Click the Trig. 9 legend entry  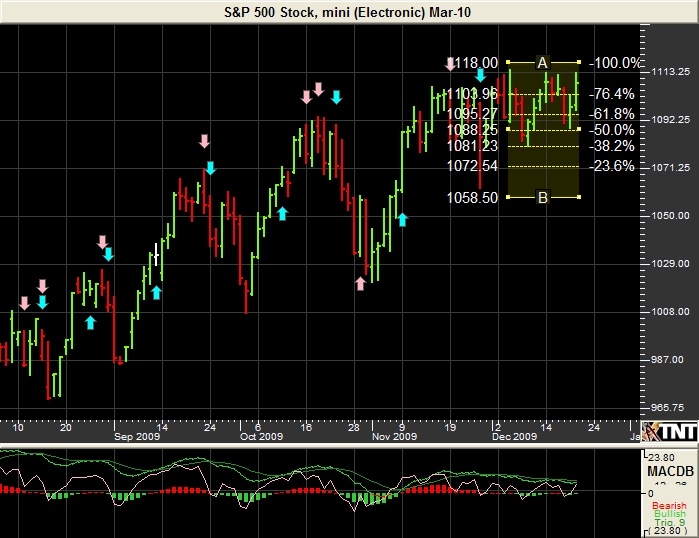tap(670, 522)
